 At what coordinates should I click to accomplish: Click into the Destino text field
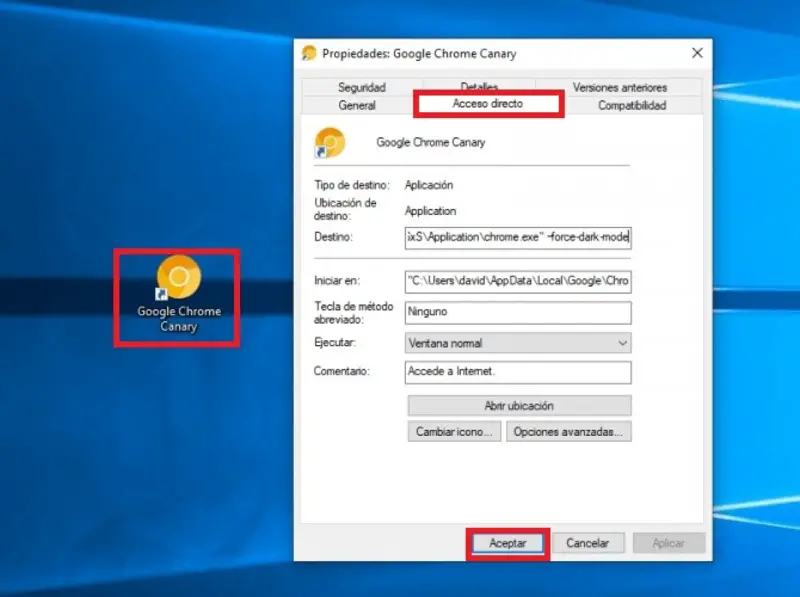click(x=518, y=238)
